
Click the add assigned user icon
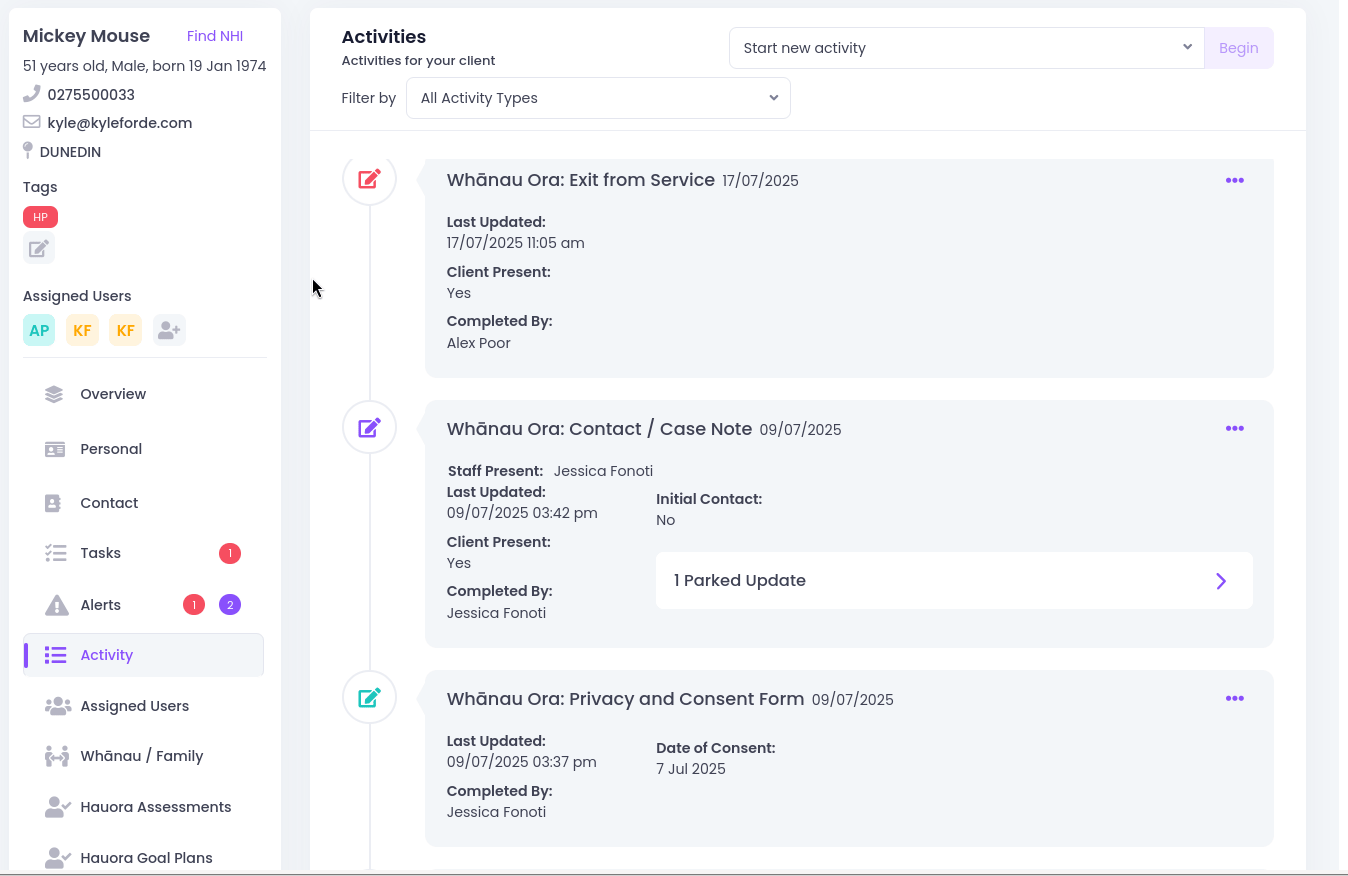pos(169,330)
